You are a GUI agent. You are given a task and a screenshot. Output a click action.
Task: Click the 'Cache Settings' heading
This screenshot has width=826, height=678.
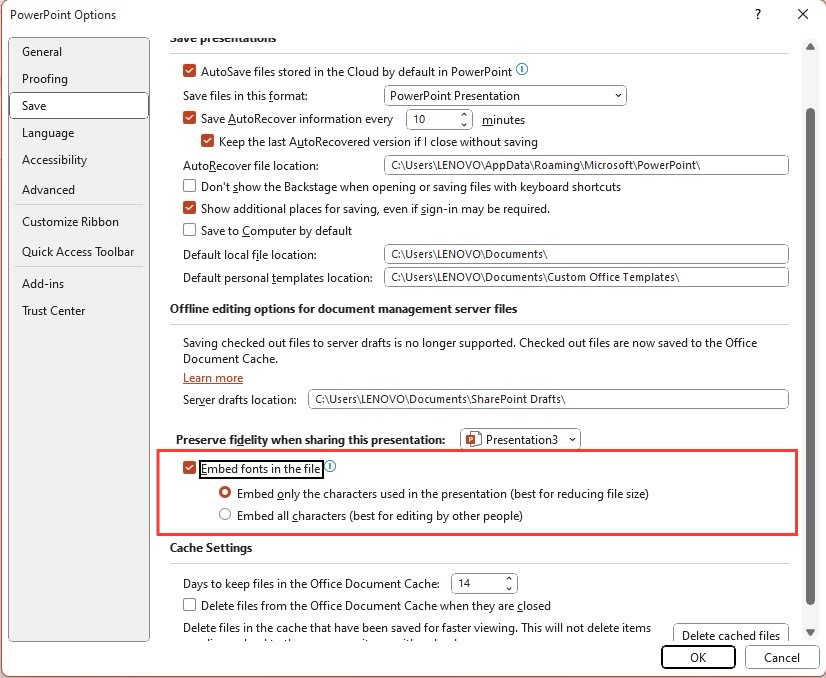pyautogui.click(x=211, y=548)
